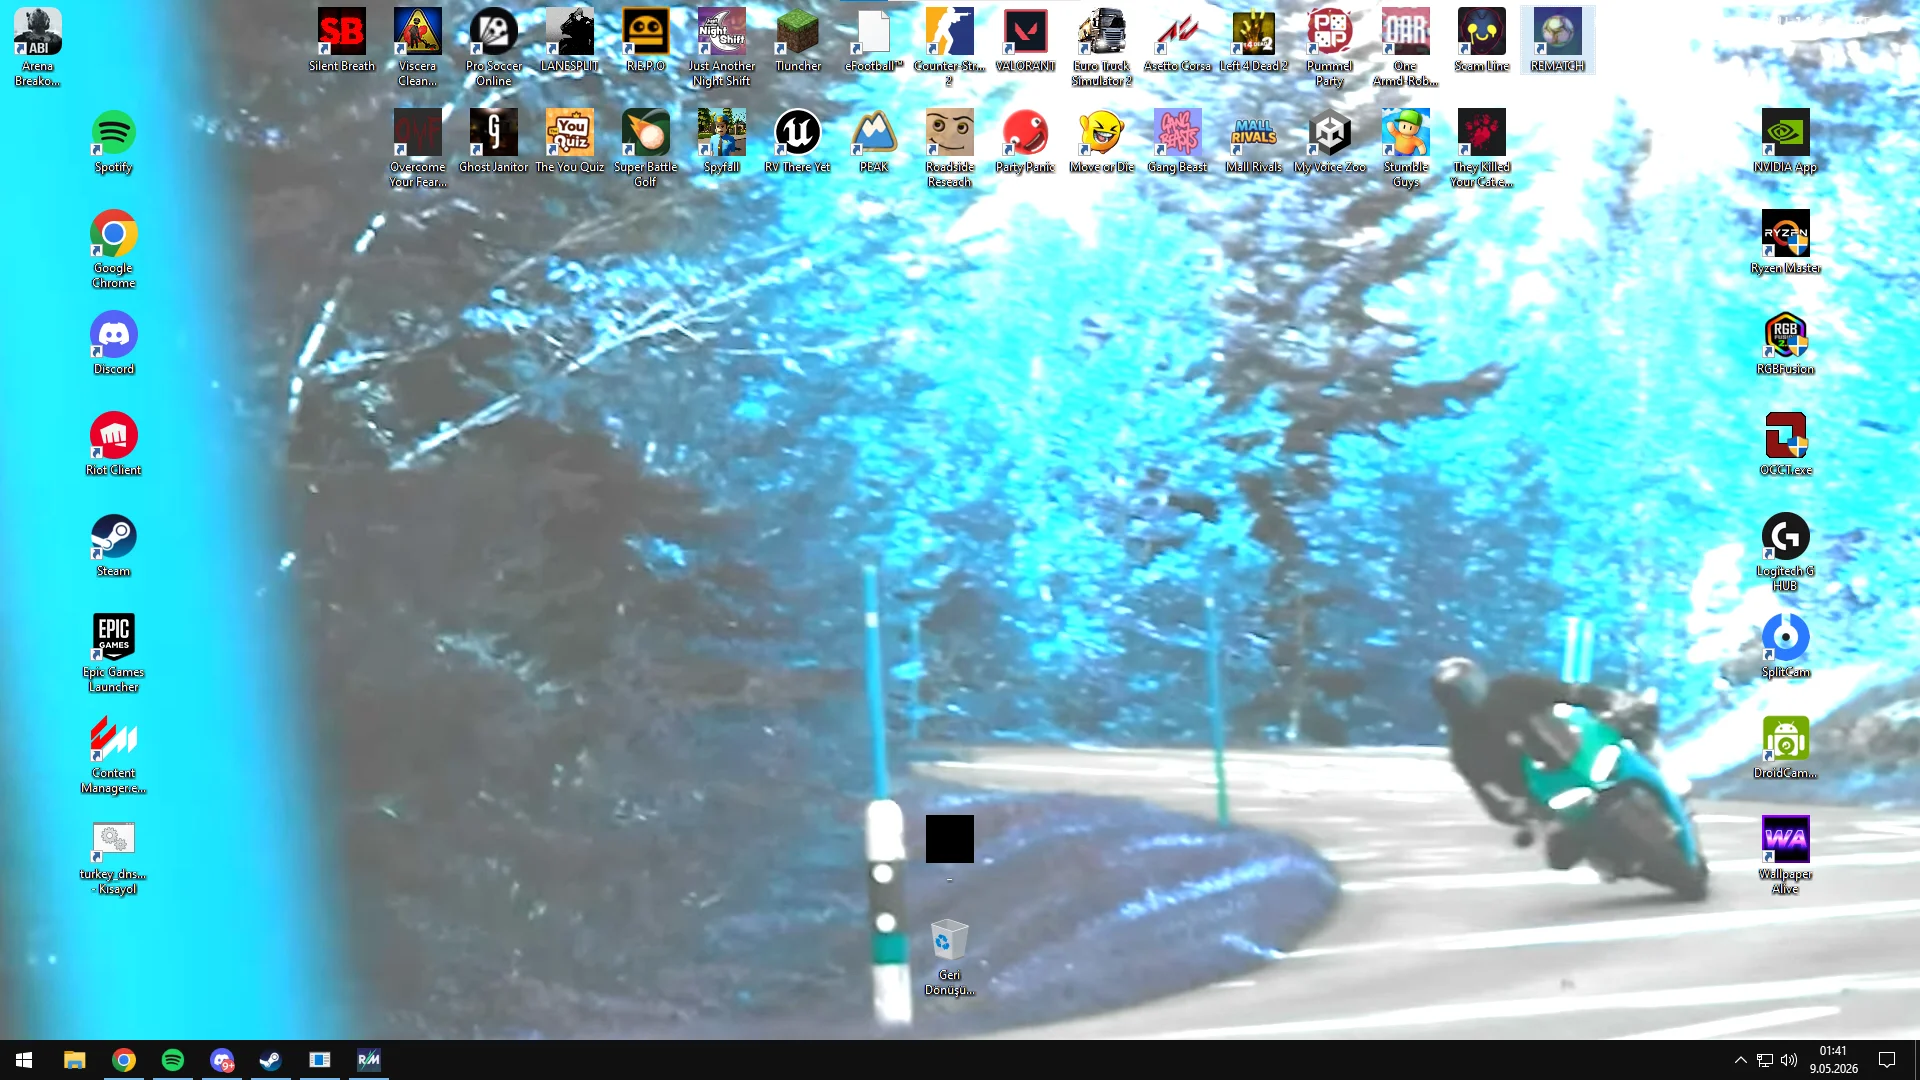
Task: Select the Scam Line game icon
Action: tap(1482, 40)
